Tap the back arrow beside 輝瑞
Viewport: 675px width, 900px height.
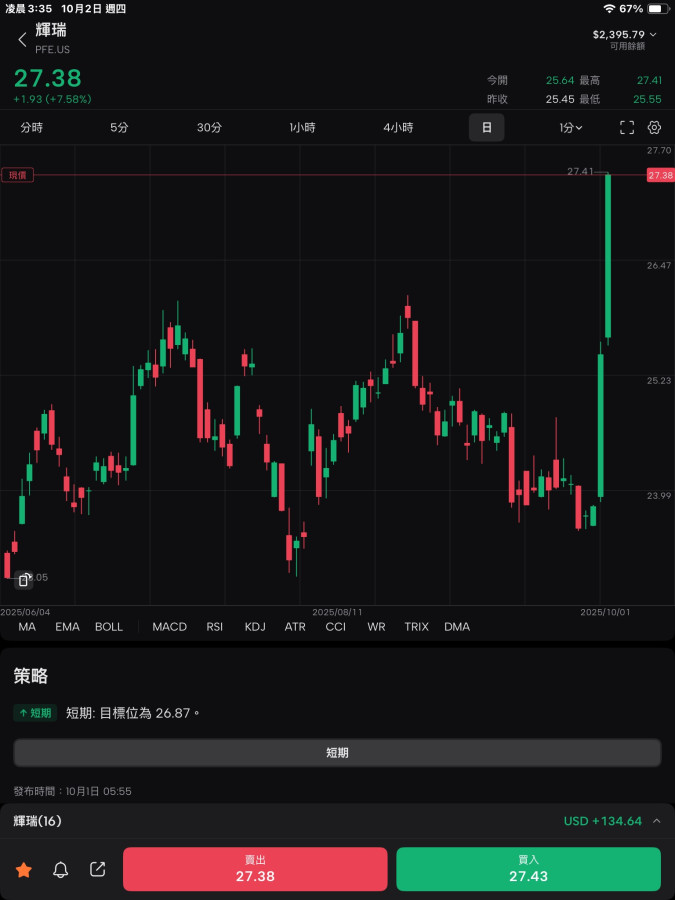point(22,40)
